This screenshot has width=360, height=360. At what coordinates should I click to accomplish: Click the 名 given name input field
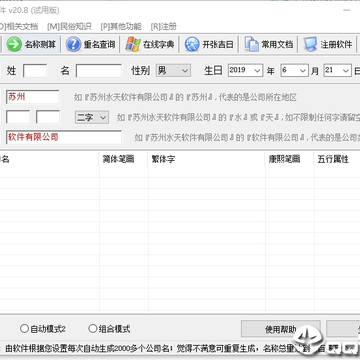coord(99,71)
